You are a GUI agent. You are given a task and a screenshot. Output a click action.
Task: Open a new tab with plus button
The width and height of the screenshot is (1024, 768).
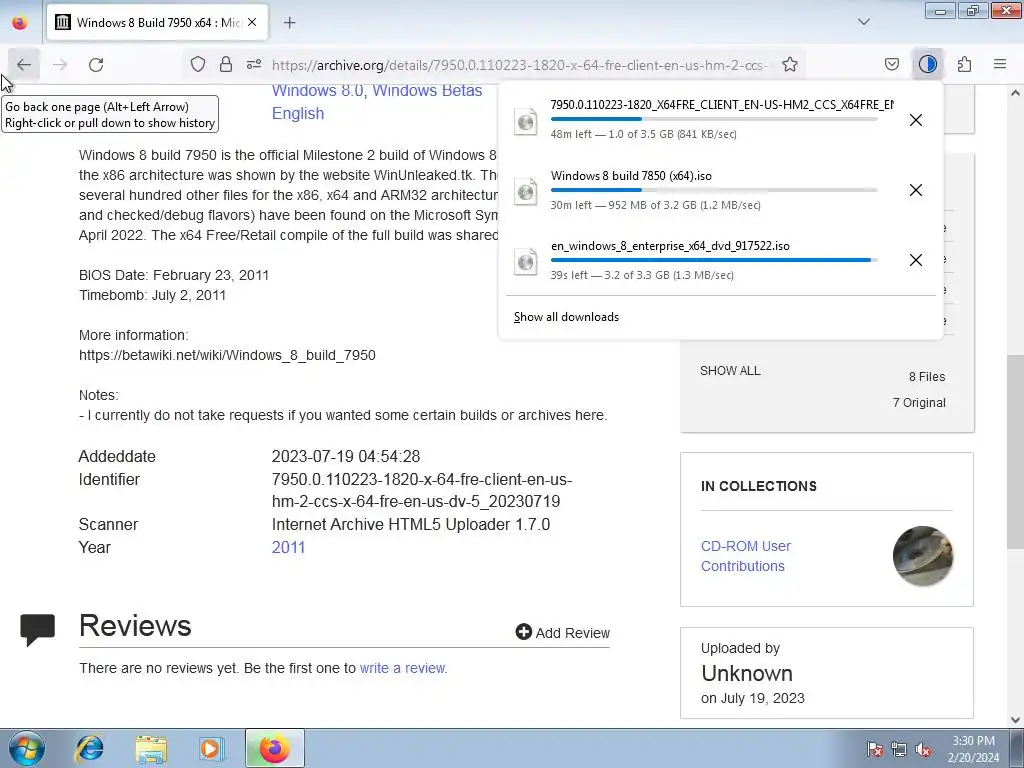(289, 23)
